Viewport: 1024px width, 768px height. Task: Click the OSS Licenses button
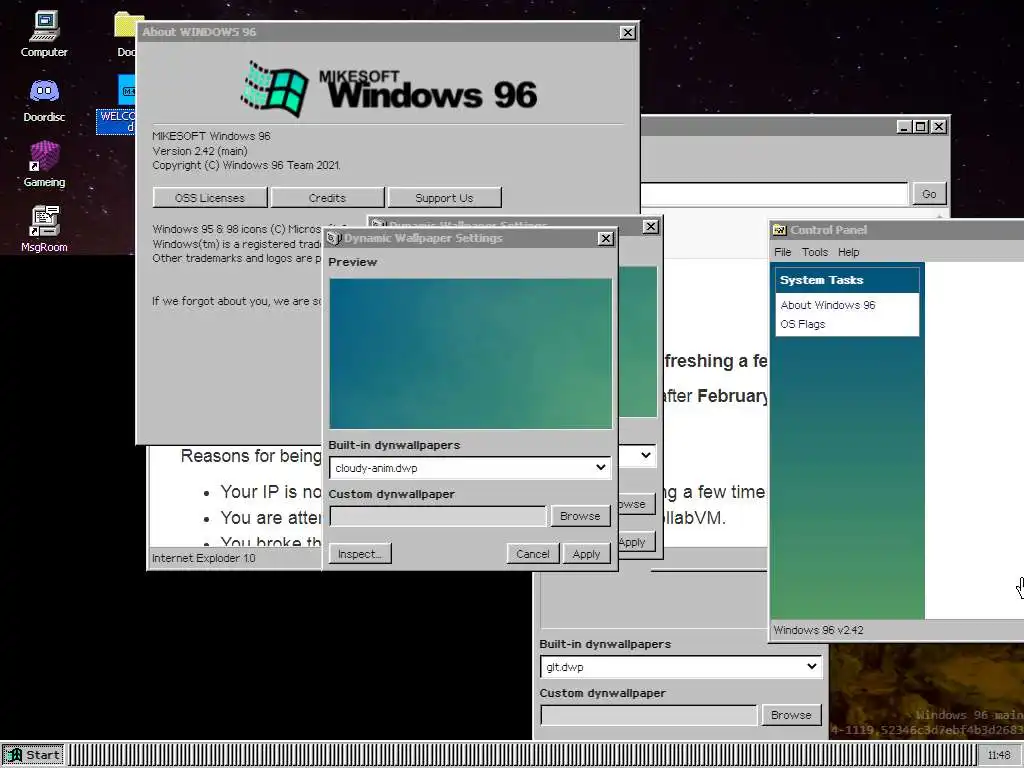click(210, 197)
